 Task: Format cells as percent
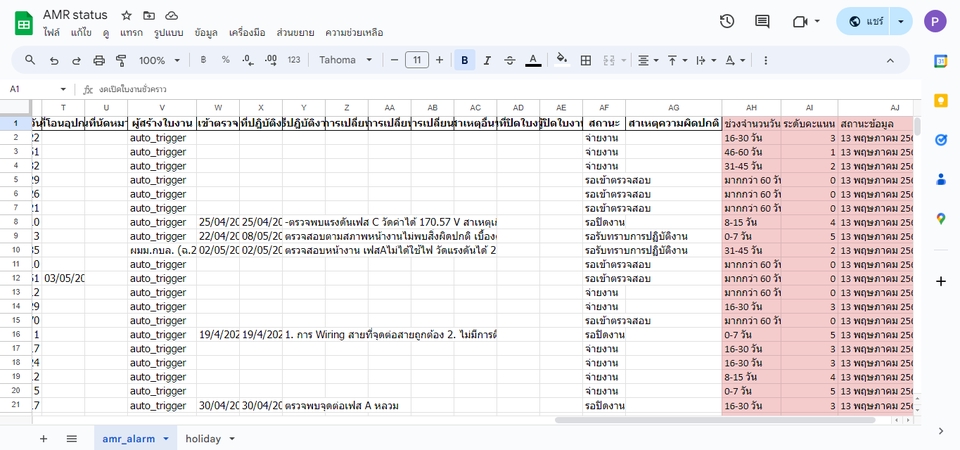(x=225, y=60)
